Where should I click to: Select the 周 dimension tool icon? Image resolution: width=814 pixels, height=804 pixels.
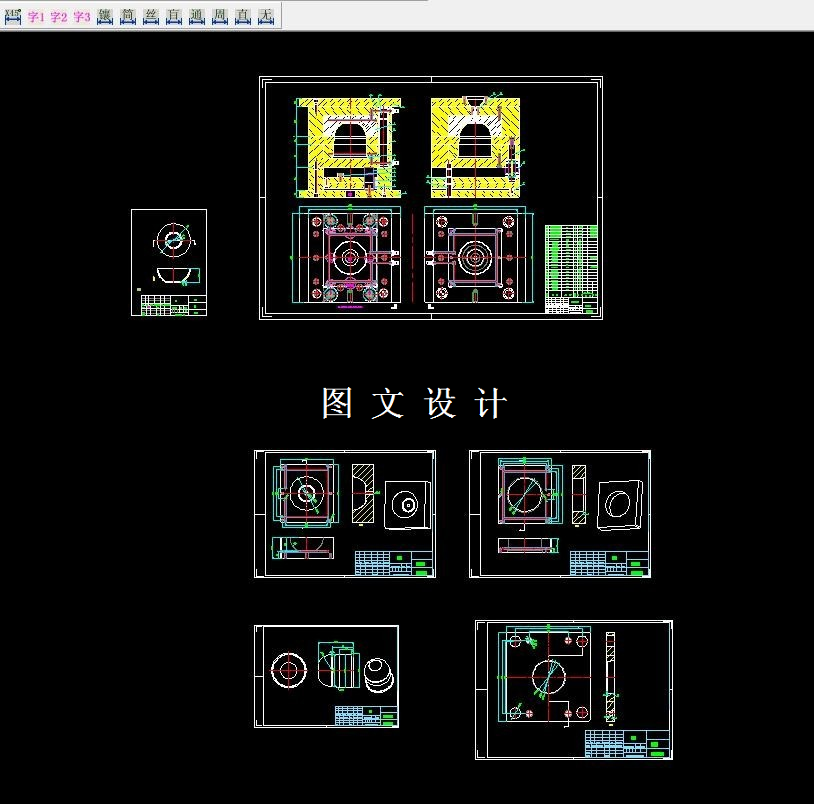(x=220, y=17)
